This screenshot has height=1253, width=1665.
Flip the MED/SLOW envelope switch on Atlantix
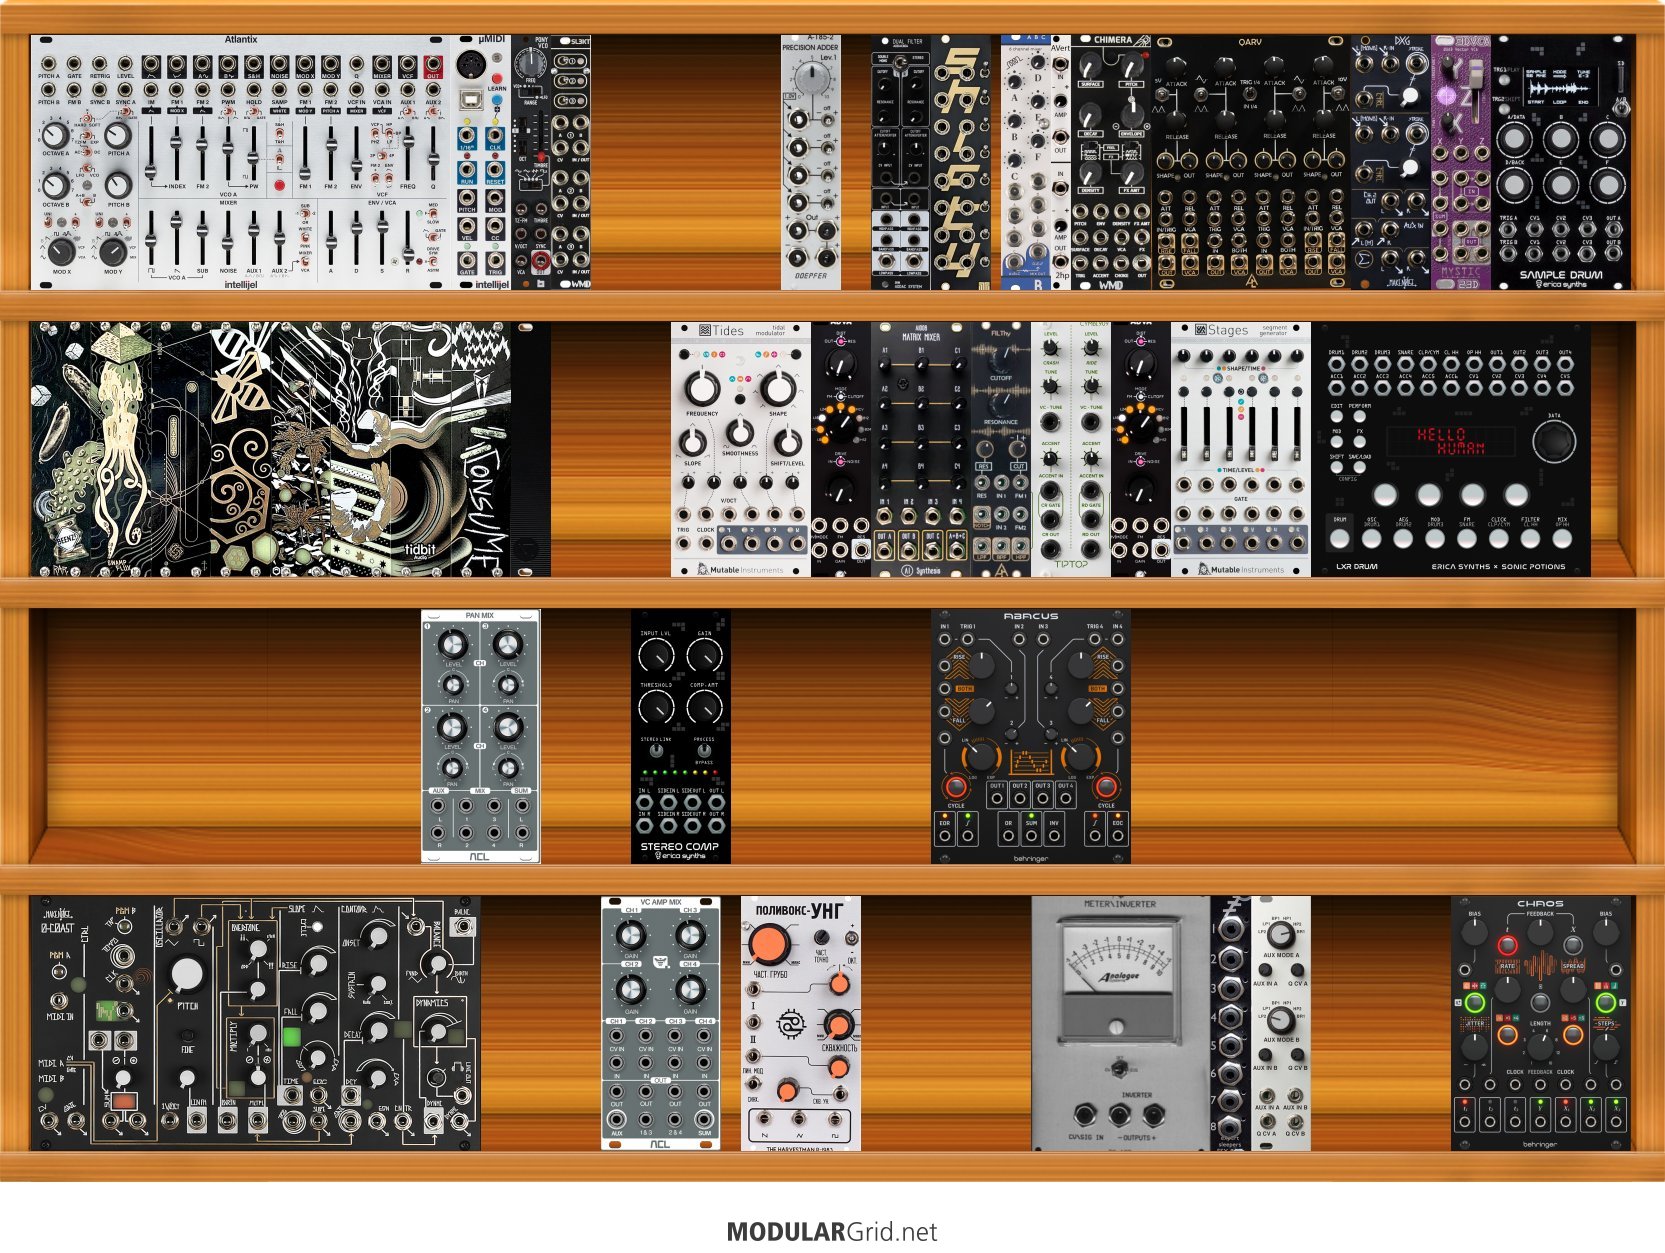tap(432, 216)
